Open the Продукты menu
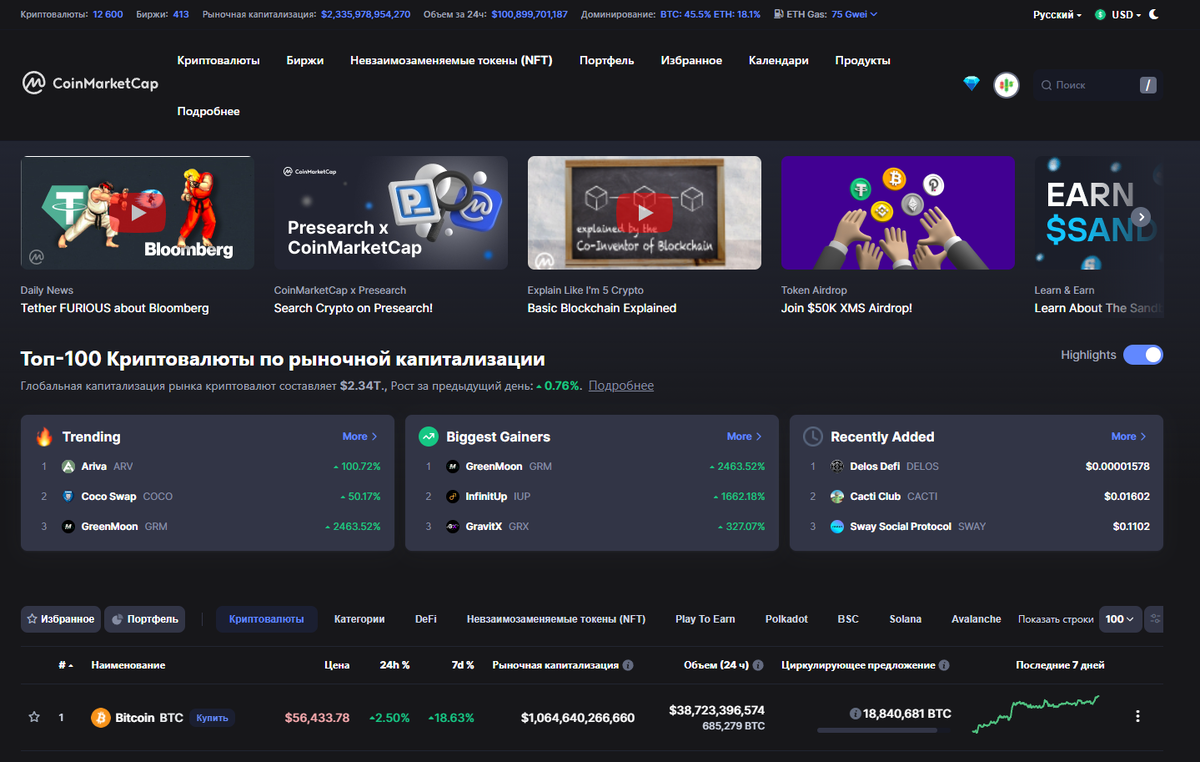The image size is (1200, 762). (863, 61)
